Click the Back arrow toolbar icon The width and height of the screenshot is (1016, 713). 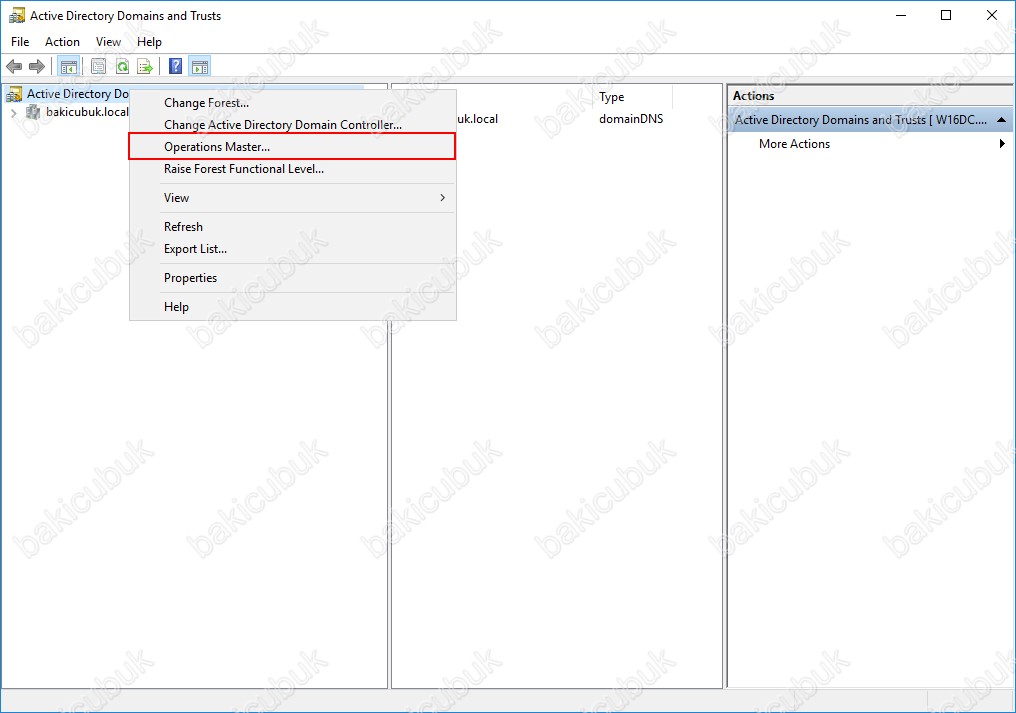pyautogui.click(x=14, y=66)
